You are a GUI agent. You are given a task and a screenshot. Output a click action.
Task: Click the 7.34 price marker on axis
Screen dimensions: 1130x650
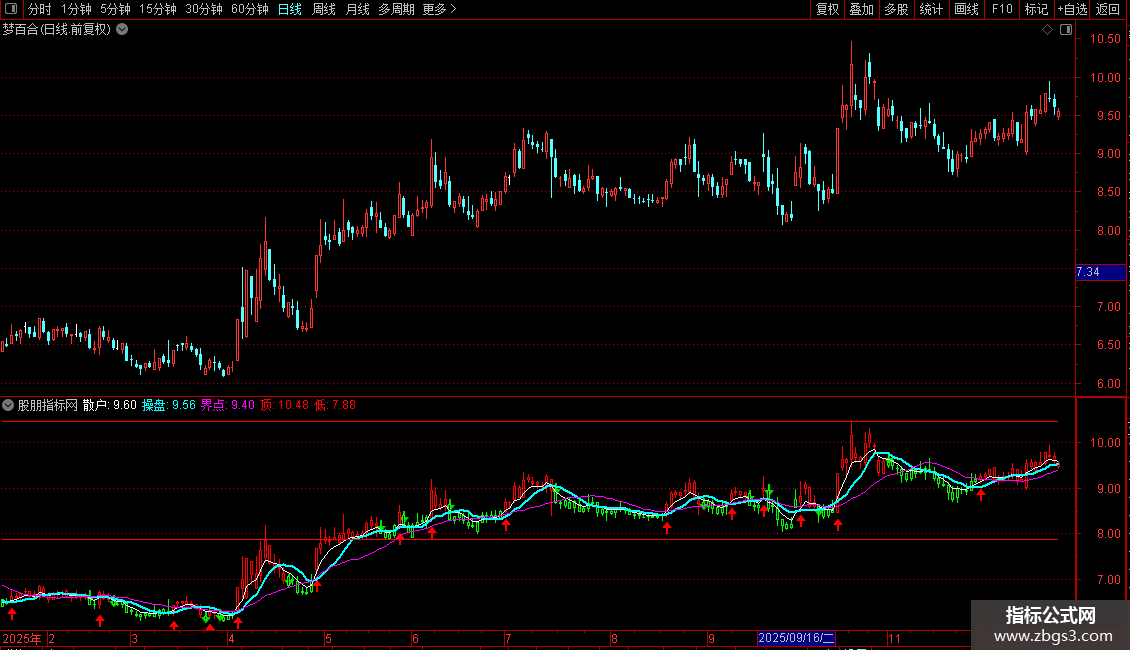[x=1100, y=272]
